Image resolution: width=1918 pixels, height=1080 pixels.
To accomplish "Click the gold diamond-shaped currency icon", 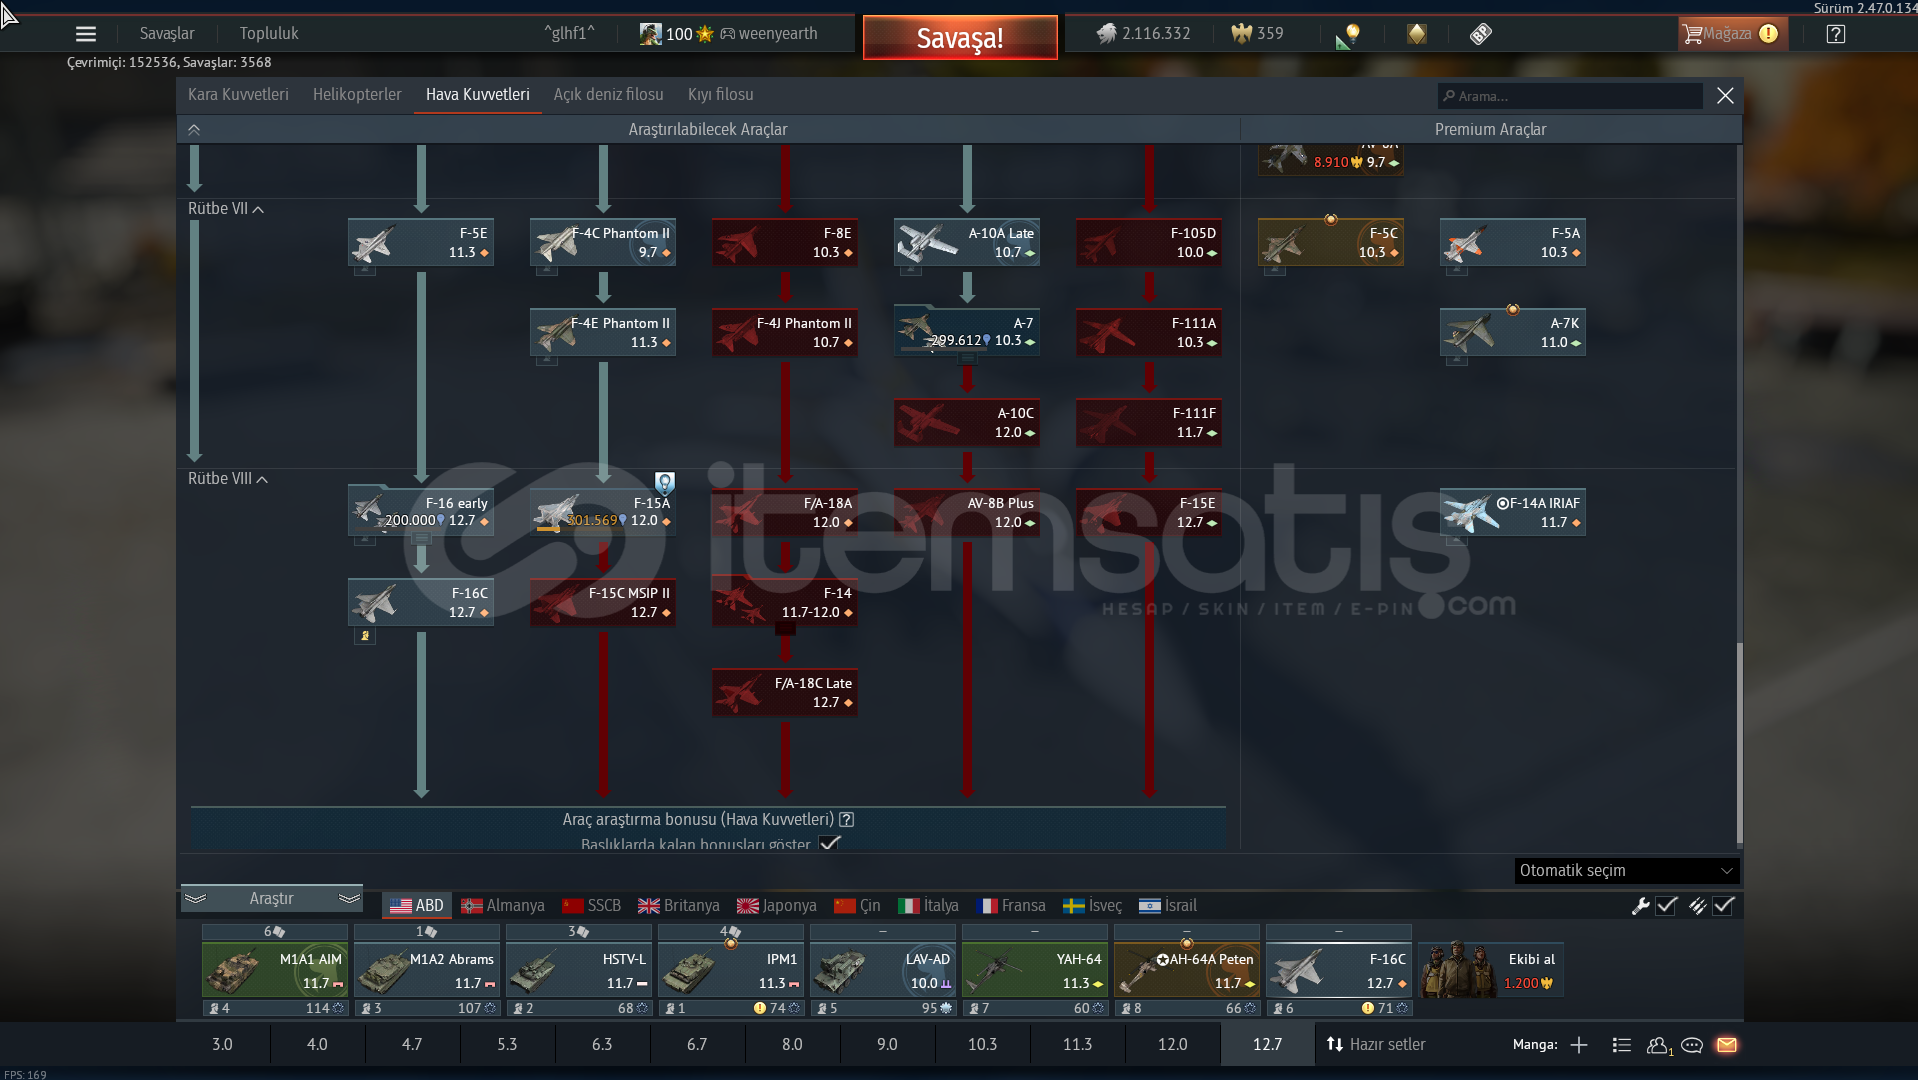I will 1417,34.
